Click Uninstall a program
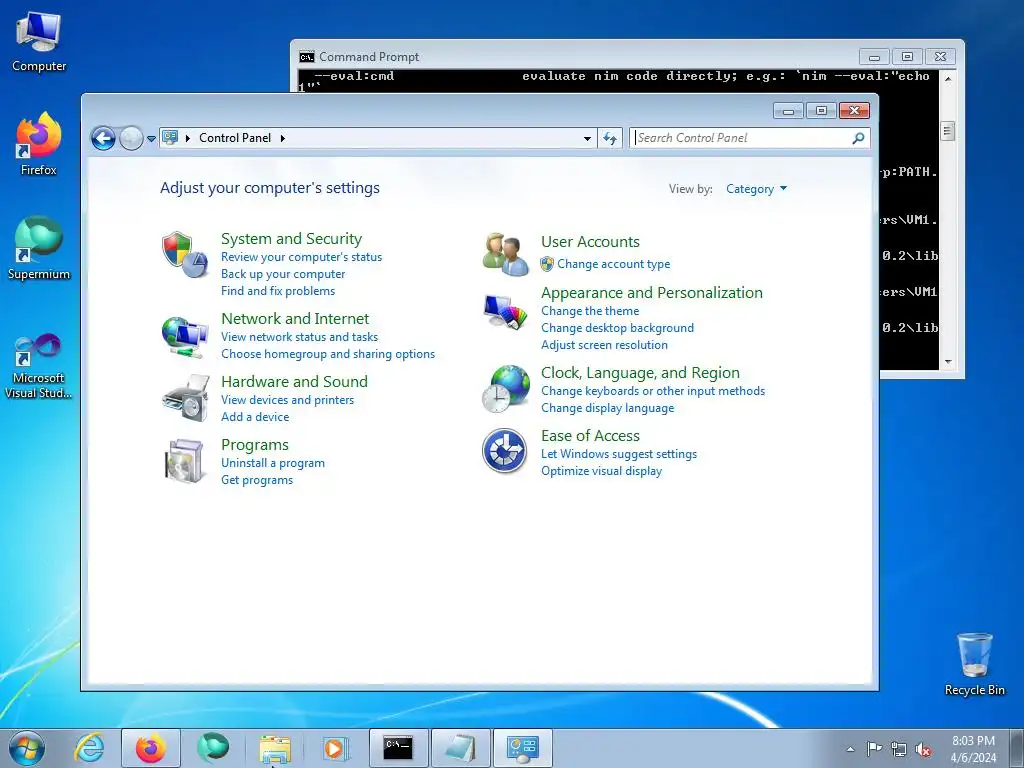 (273, 463)
